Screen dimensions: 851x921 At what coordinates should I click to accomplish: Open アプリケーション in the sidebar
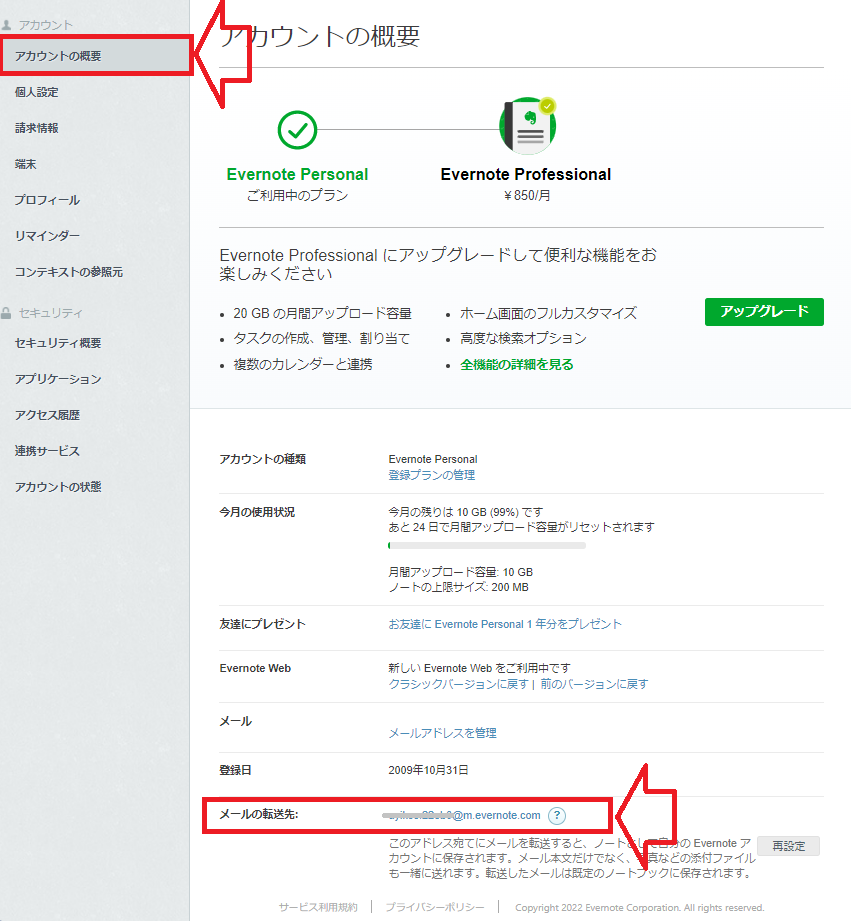point(58,379)
